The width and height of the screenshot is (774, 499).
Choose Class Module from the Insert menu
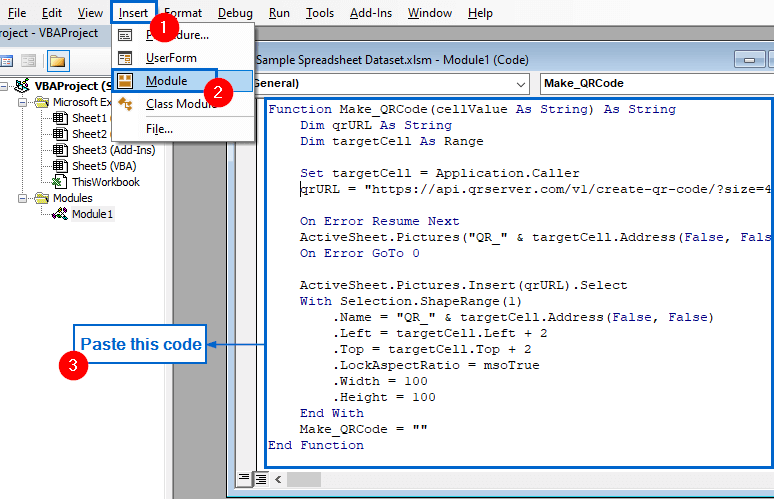183,104
